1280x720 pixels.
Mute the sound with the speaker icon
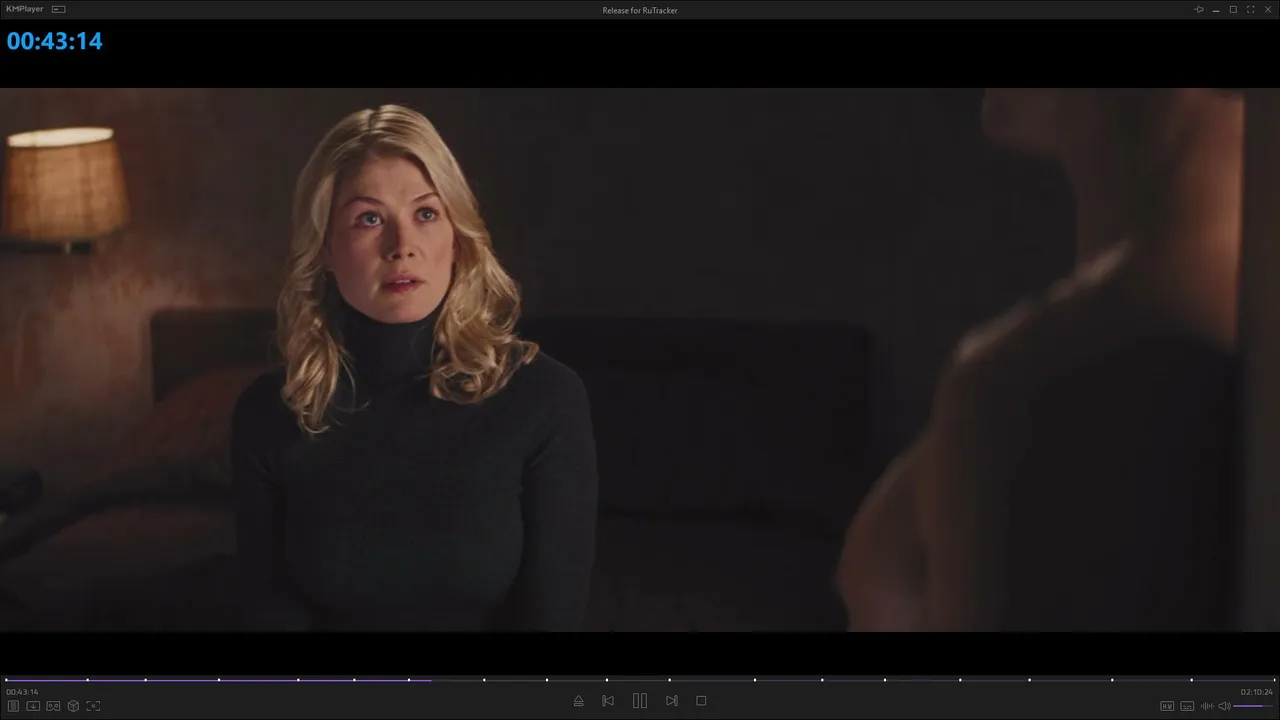point(1224,706)
